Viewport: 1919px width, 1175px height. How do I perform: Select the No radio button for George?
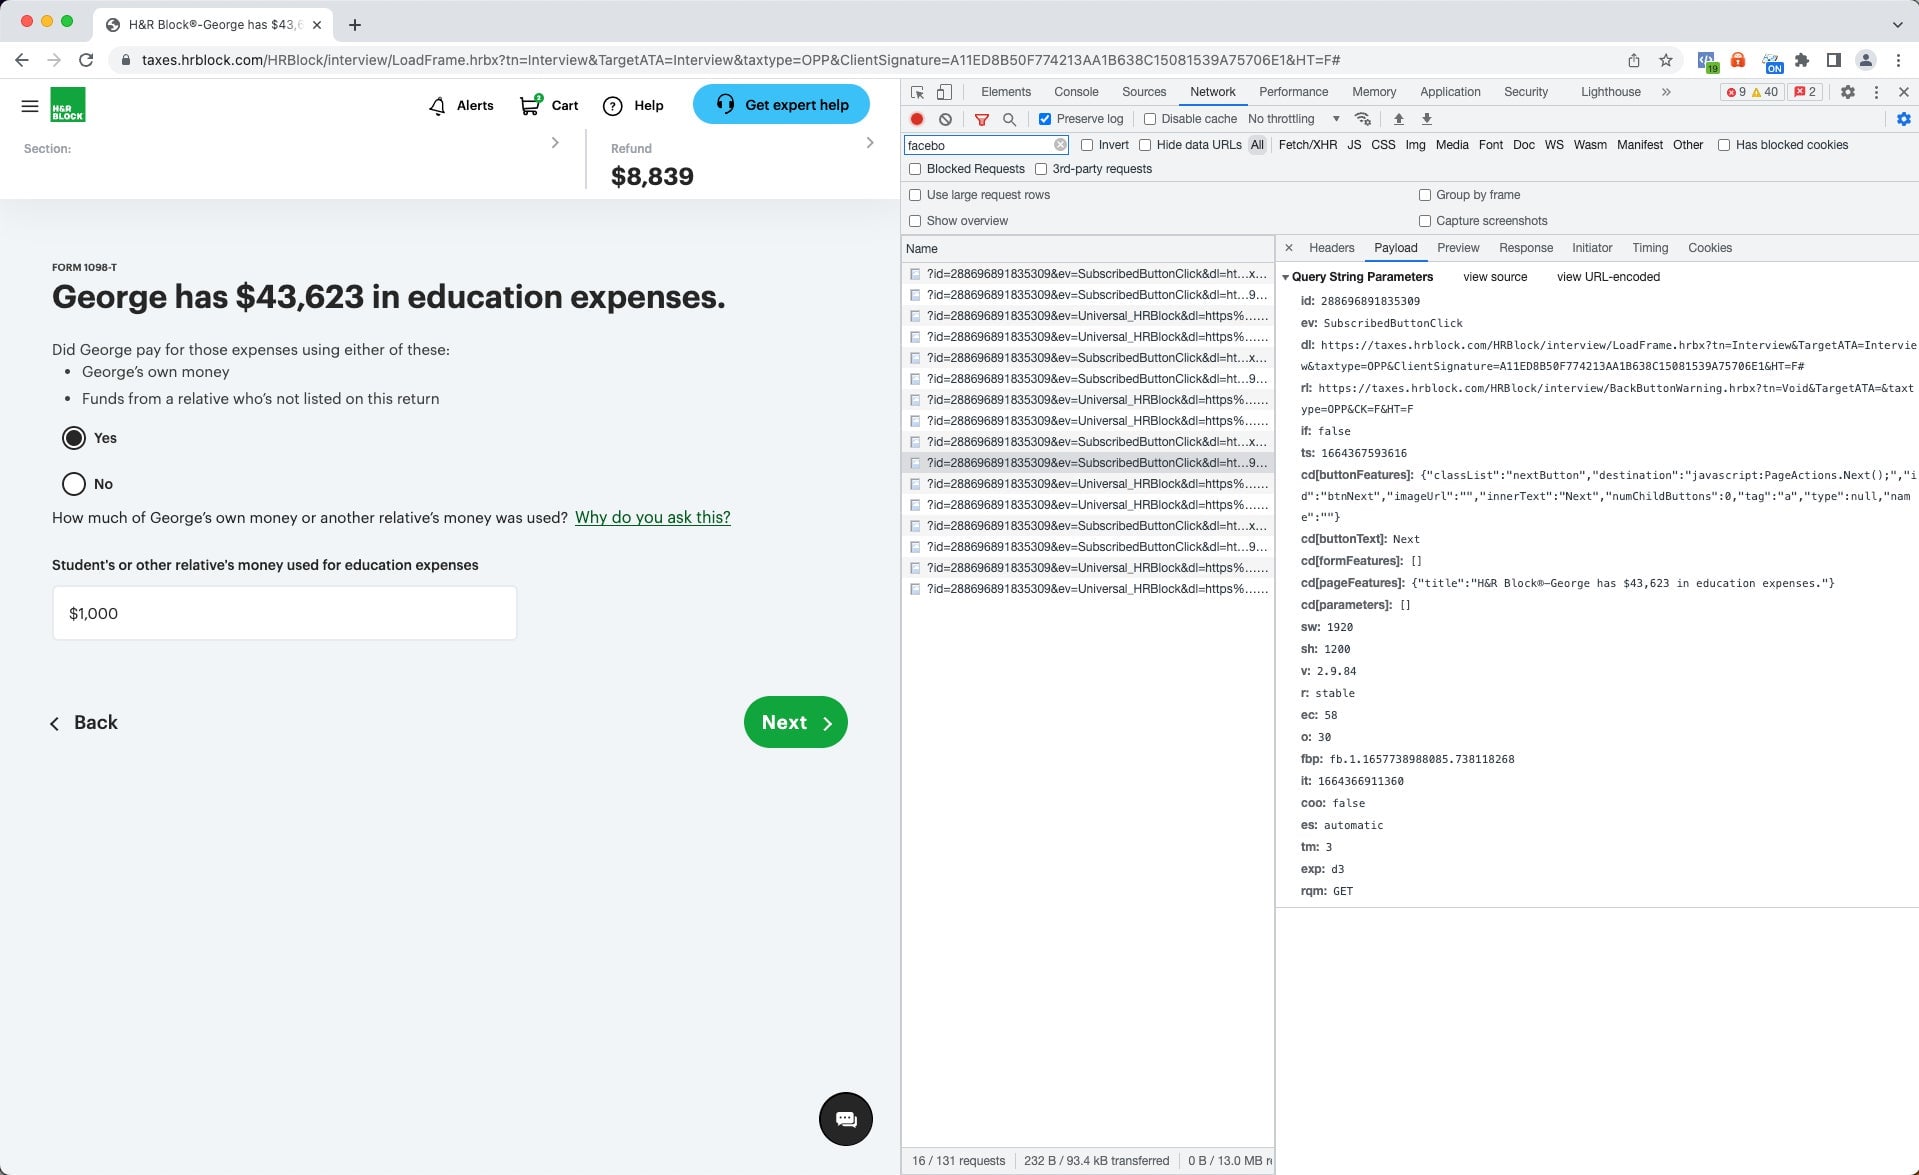pyautogui.click(x=74, y=484)
